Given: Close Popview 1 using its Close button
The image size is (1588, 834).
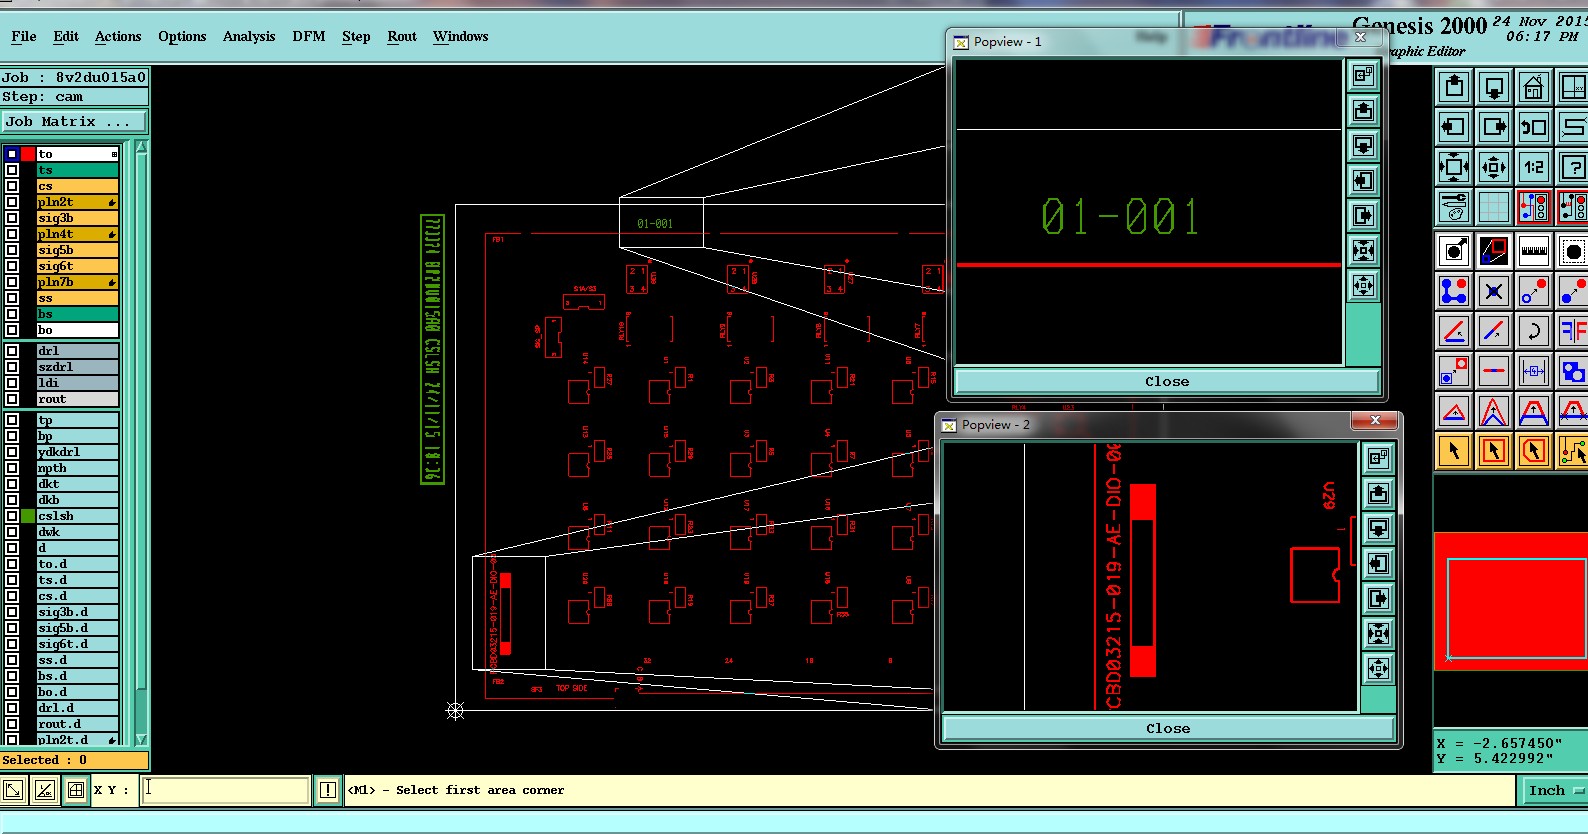Looking at the screenshot, I should [x=1167, y=381].
